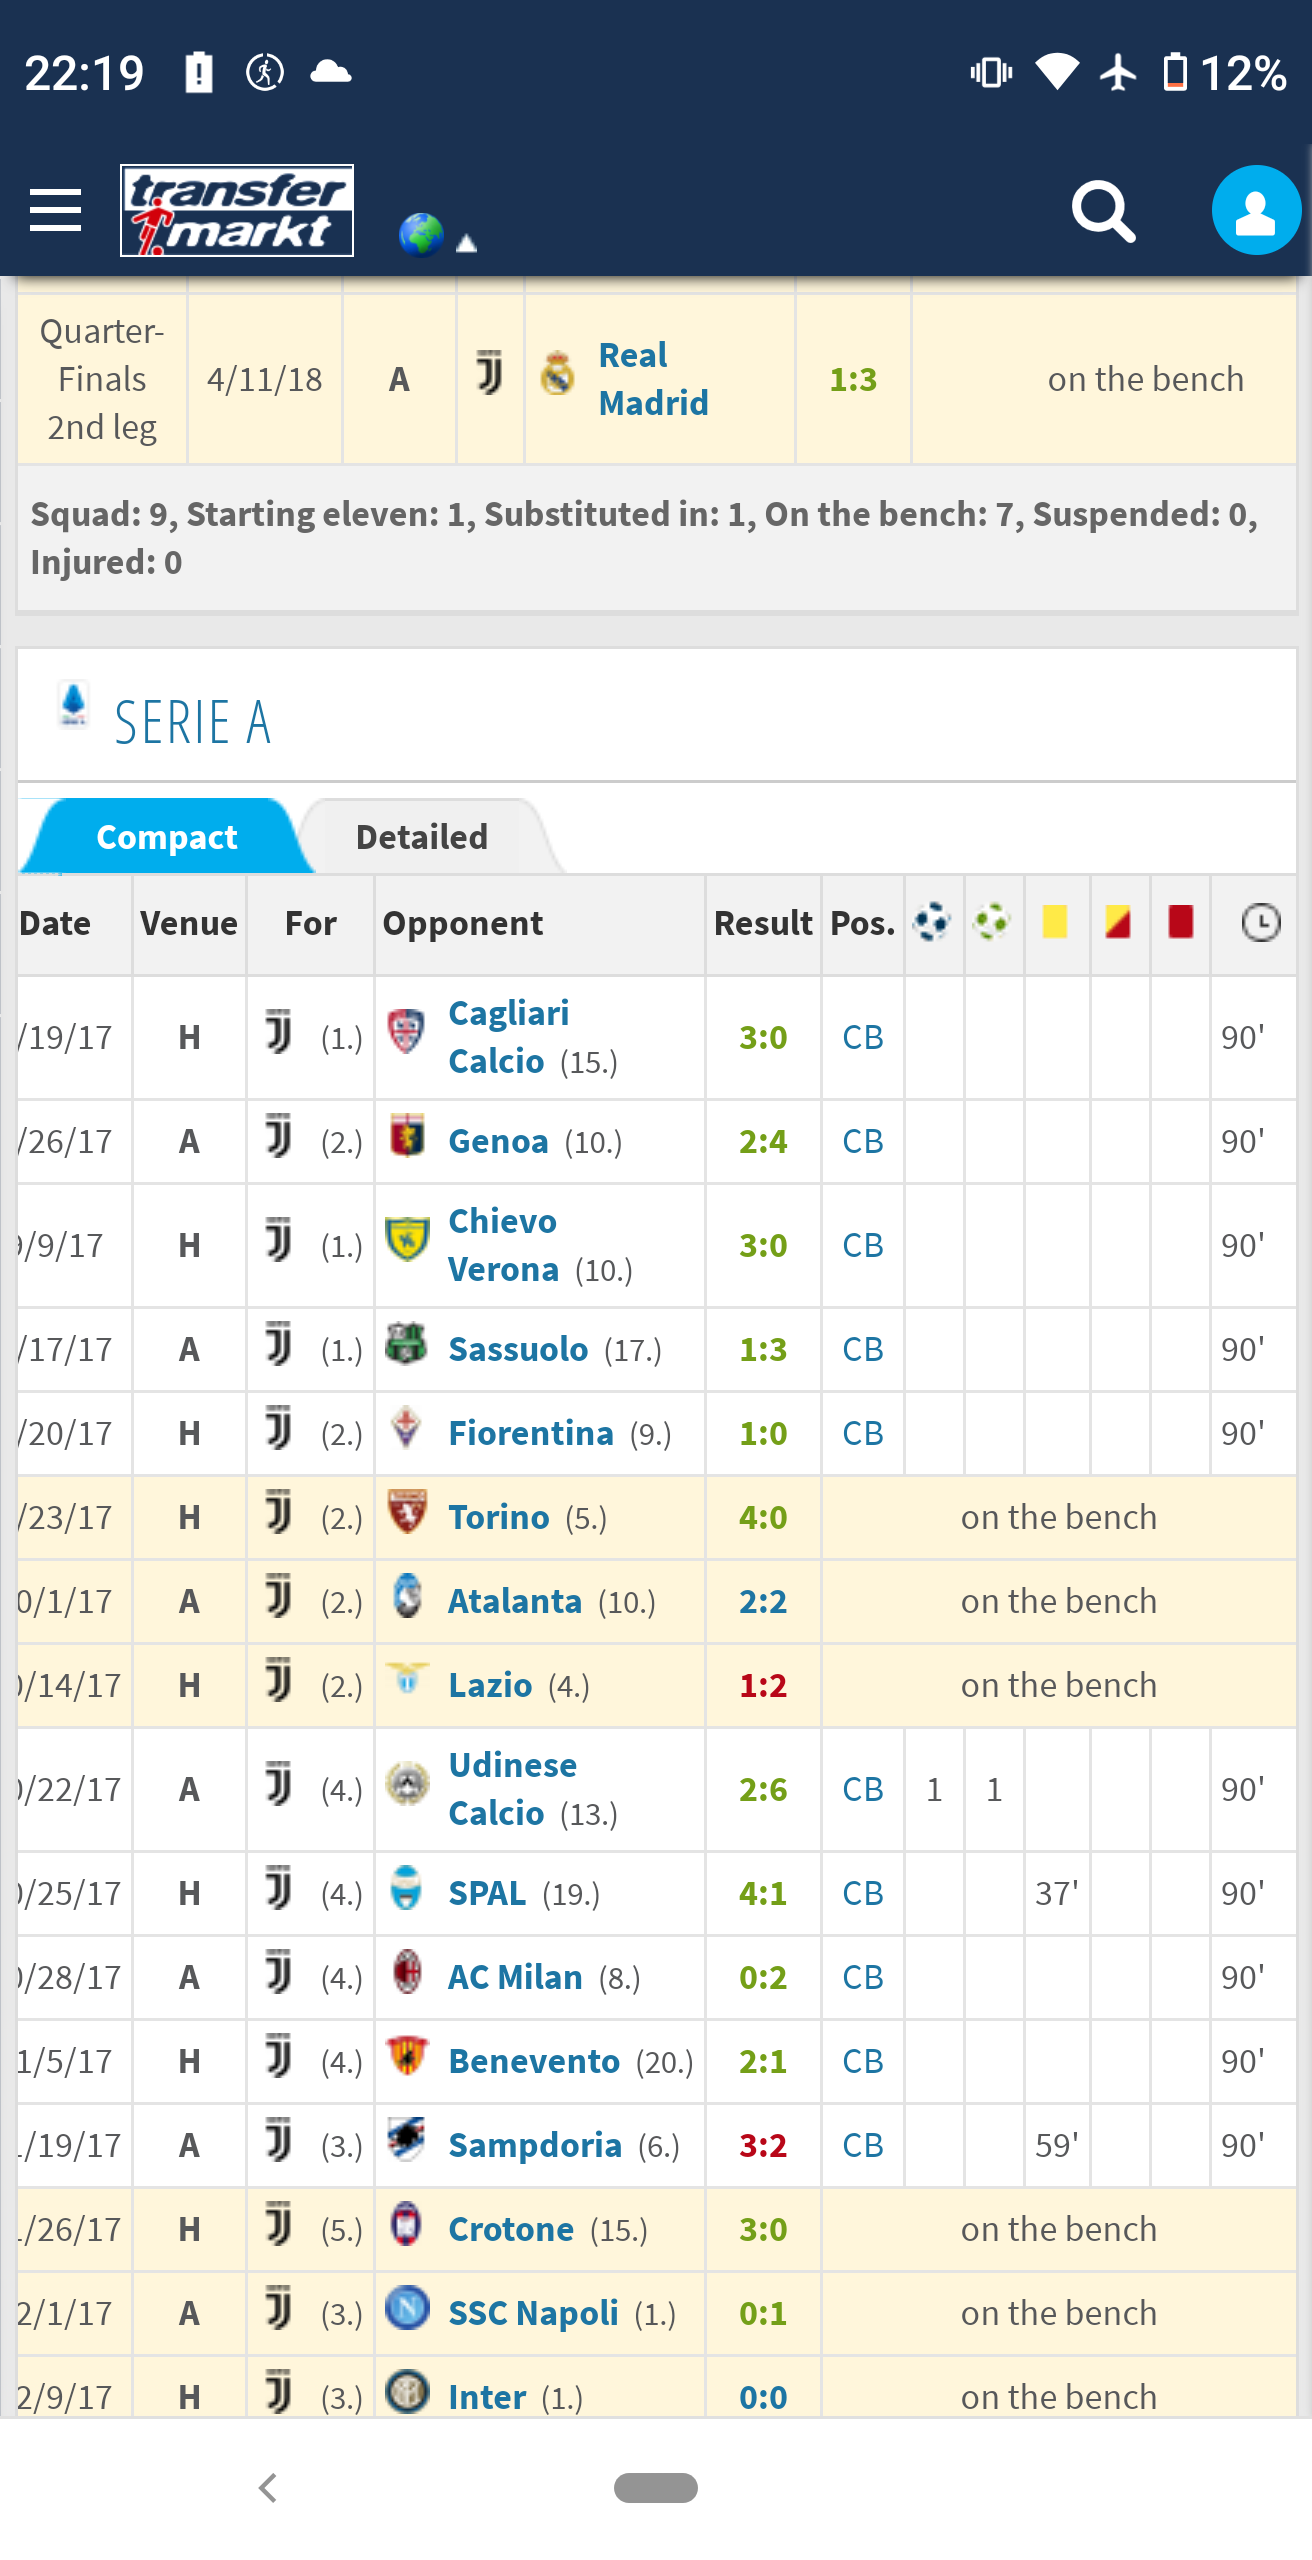The height and width of the screenshot is (2560, 1312).
Task: Open the hamburger navigation menu
Action: point(56,210)
